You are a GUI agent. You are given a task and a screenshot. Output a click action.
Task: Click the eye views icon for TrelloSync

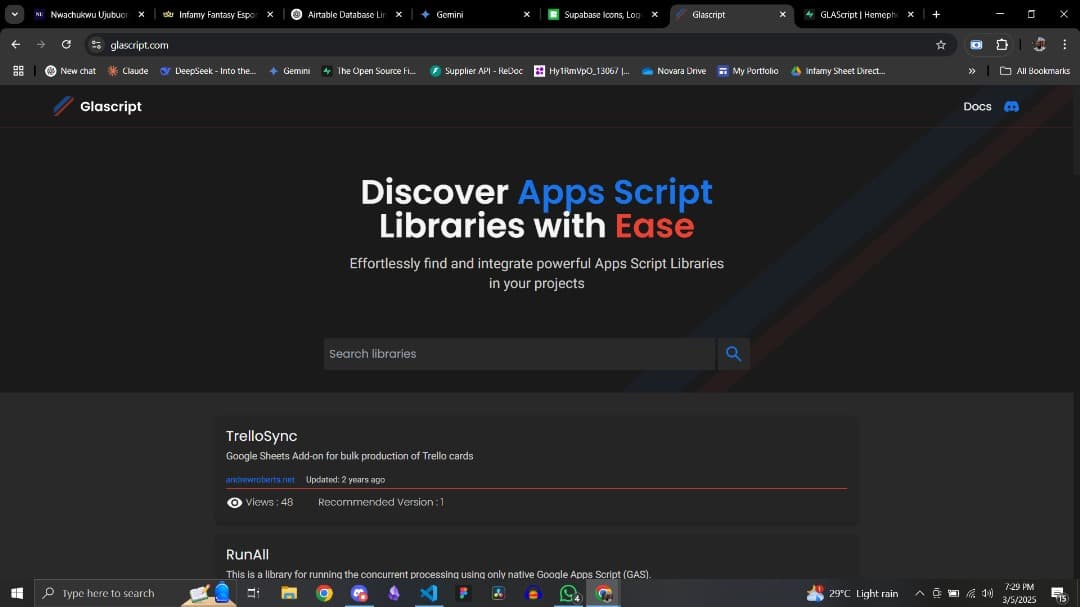pos(234,502)
